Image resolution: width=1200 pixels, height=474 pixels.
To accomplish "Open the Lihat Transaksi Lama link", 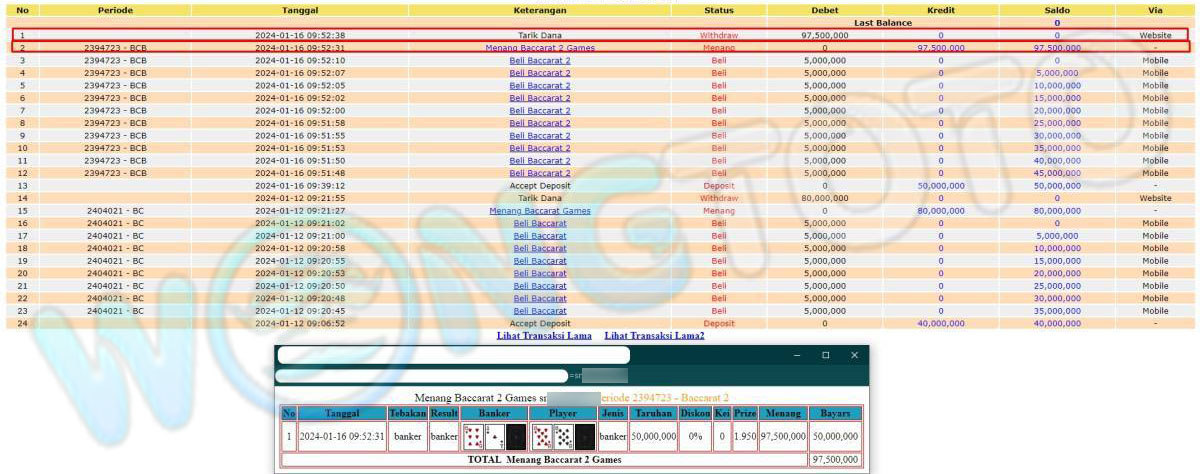I will click(544, 336).
